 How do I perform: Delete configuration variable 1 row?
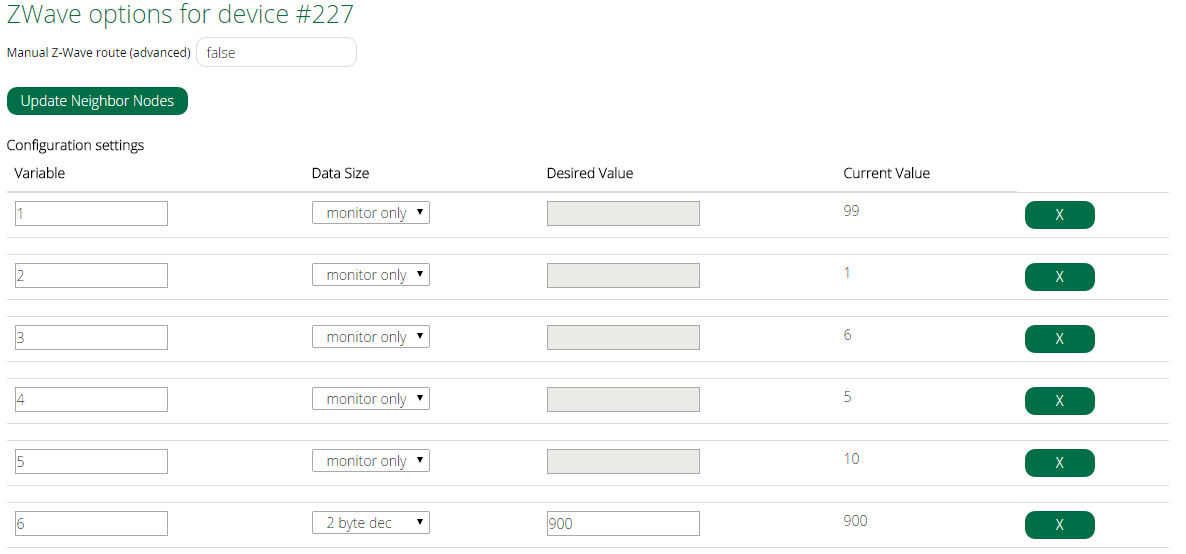pos(1059,215)
